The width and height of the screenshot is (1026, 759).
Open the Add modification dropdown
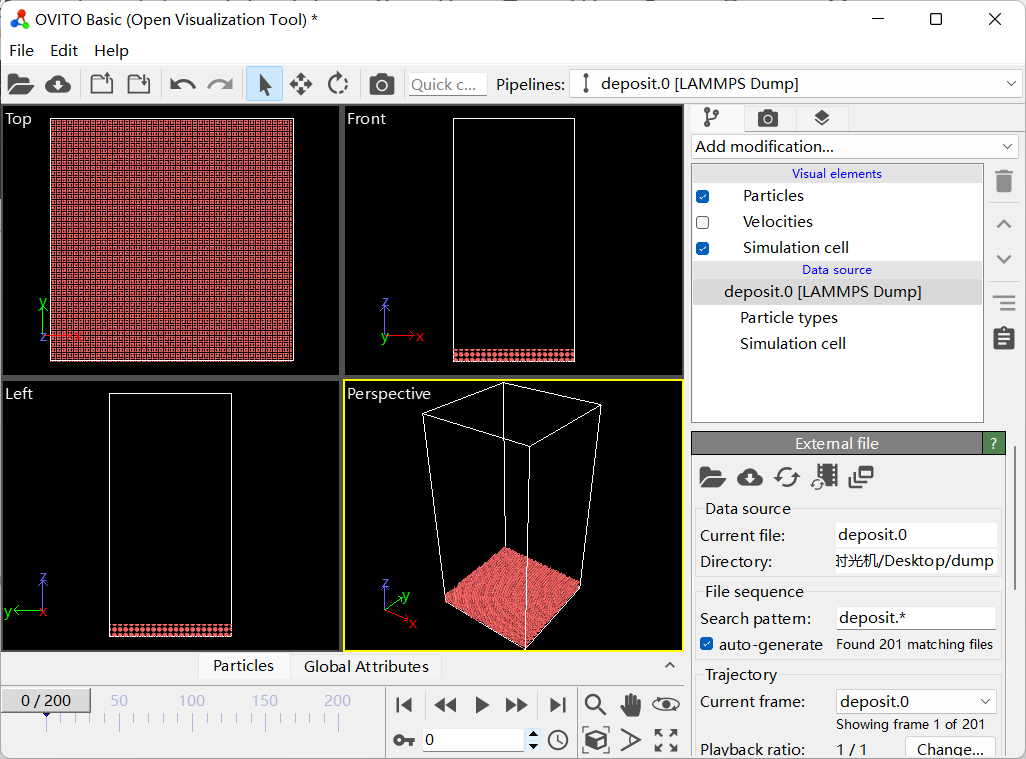[x=854, y=147]
